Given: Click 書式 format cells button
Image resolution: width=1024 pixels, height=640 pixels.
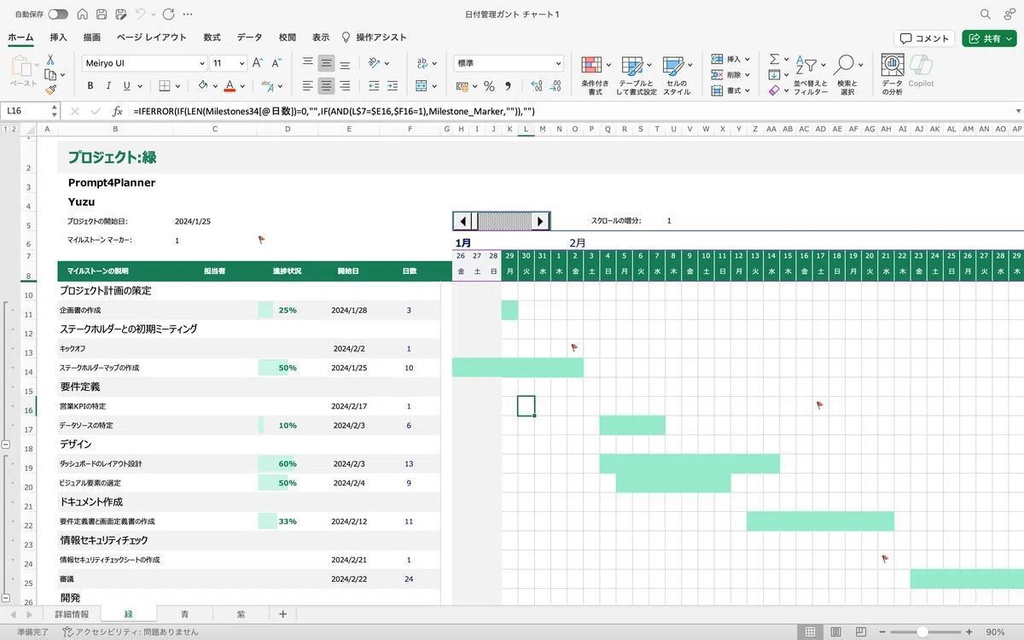Looking at the screenshot, I should [x=730, y=90].
